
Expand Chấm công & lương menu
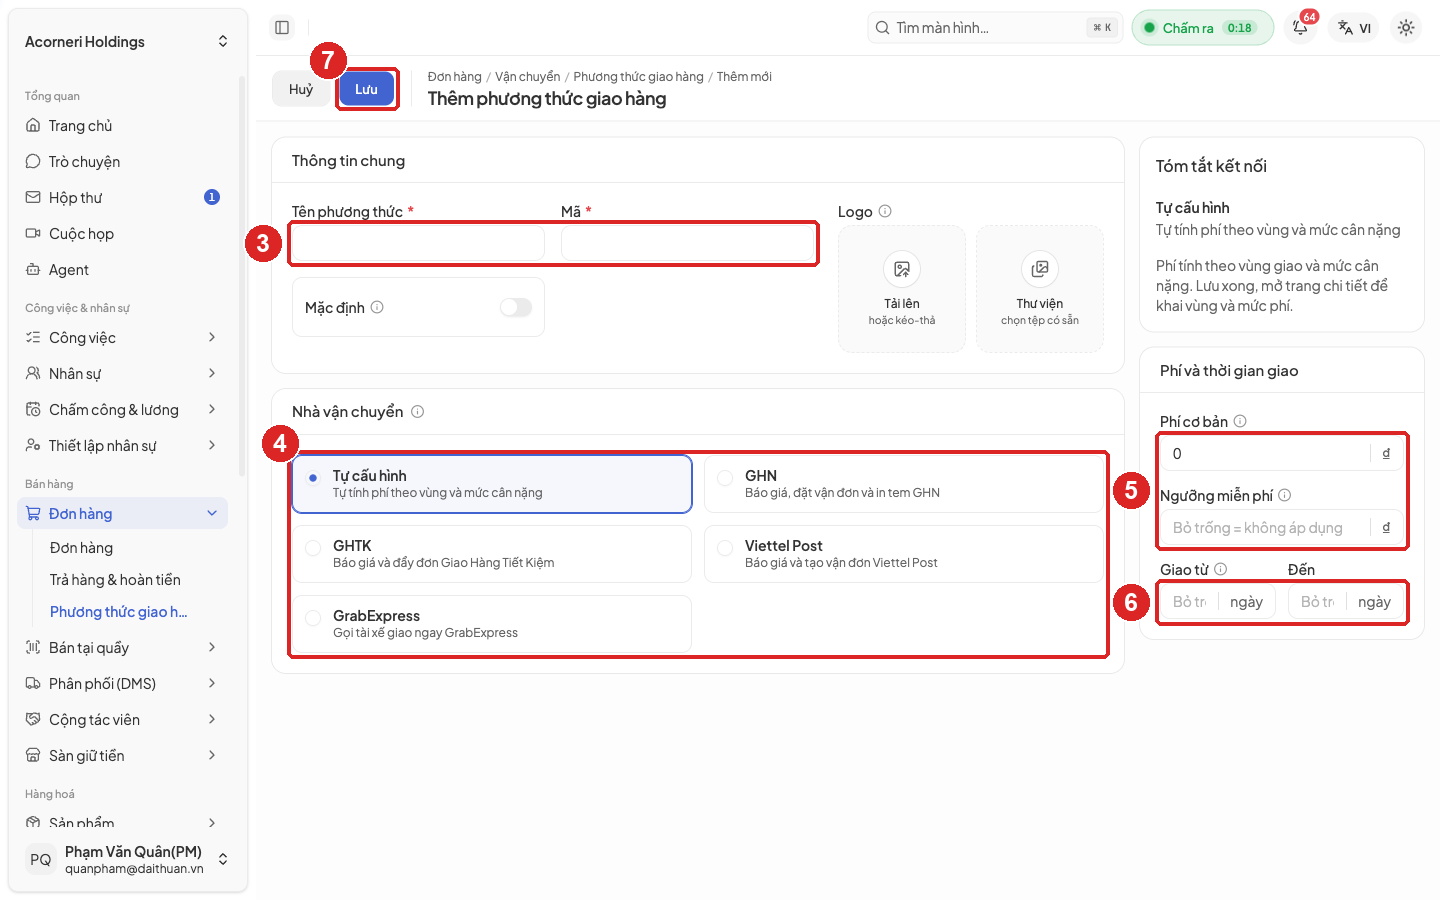122,410
